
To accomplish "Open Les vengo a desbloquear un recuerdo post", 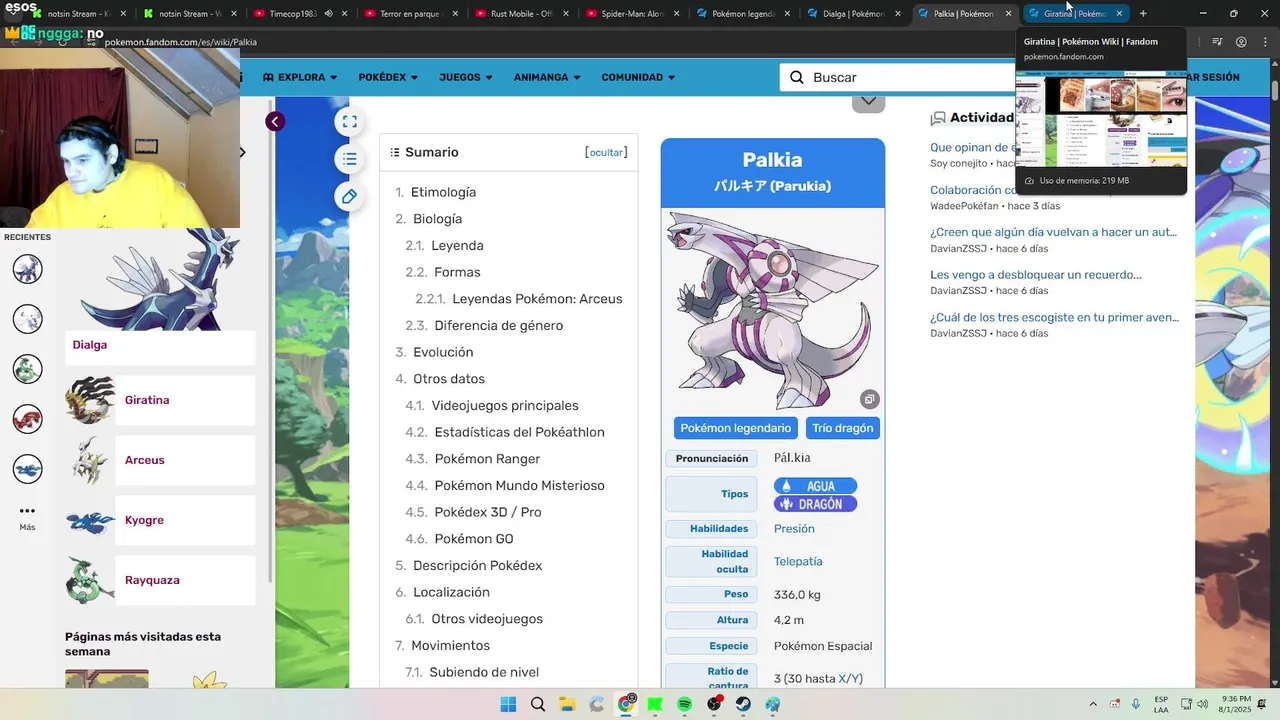I will click(x=1035, y=275).
